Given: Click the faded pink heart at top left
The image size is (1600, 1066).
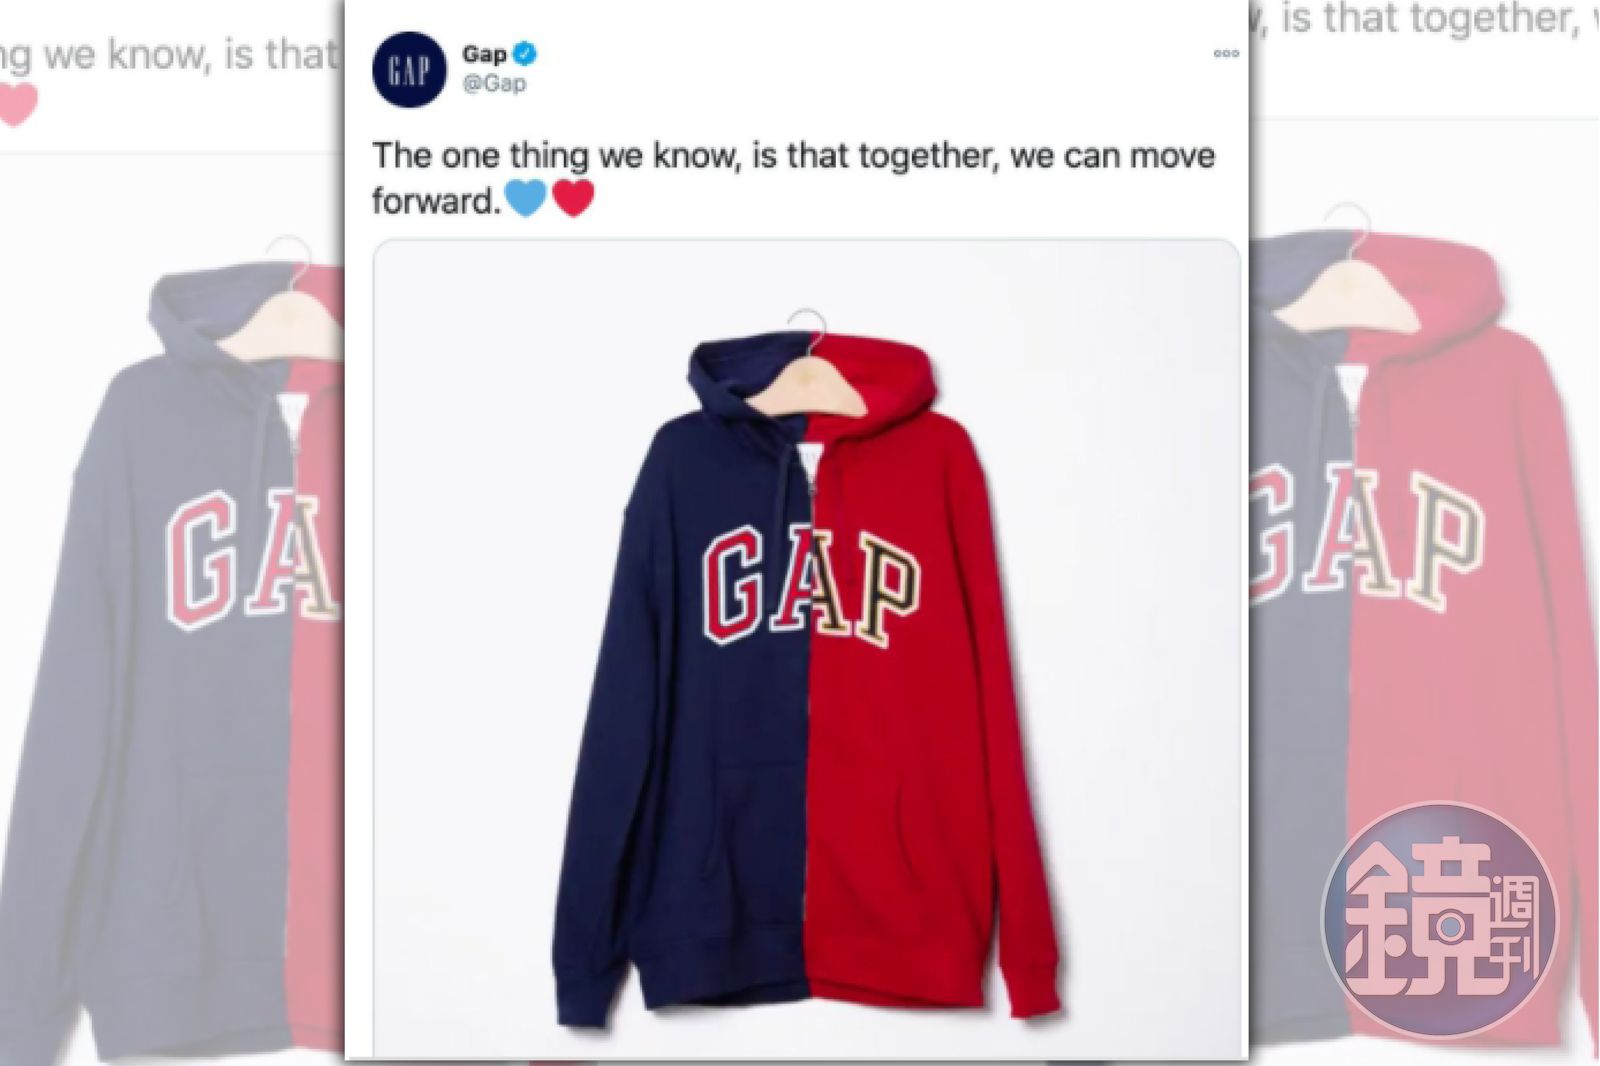Looking at the screenshot, I should [x=17, y=105].
